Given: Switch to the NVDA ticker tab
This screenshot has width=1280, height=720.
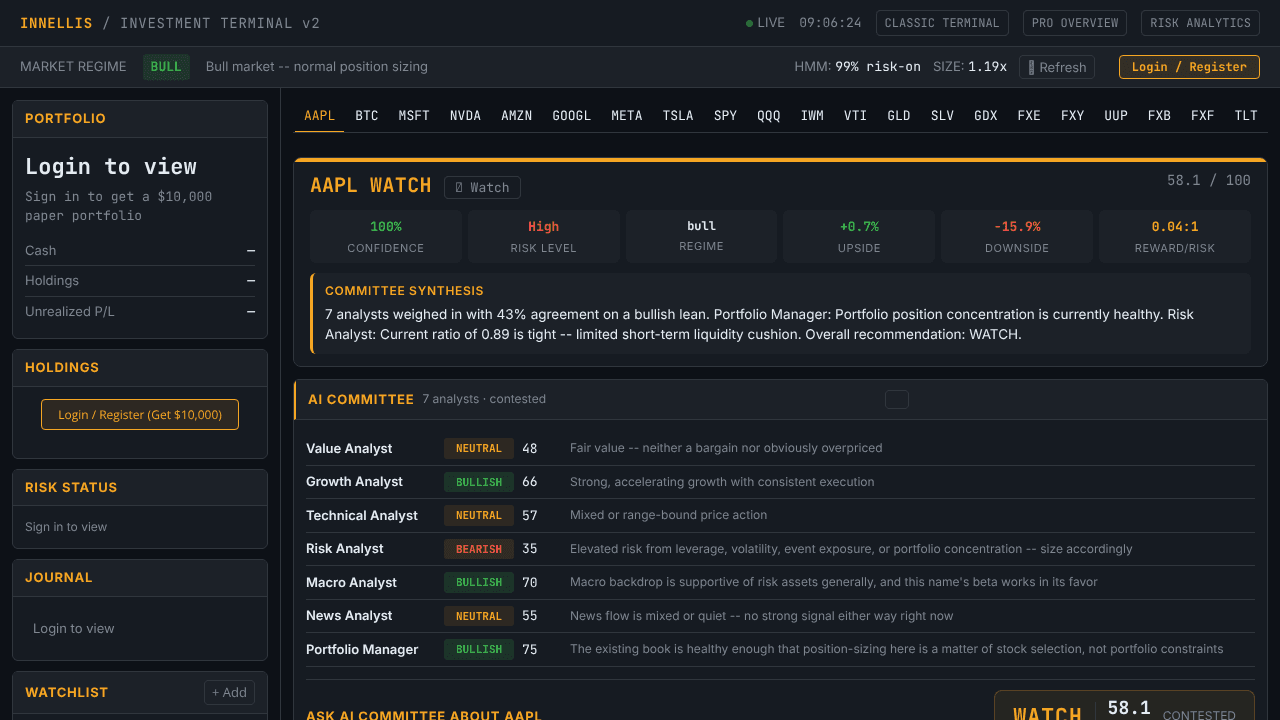Looking at the screenshot, I should tap(465, 115).
